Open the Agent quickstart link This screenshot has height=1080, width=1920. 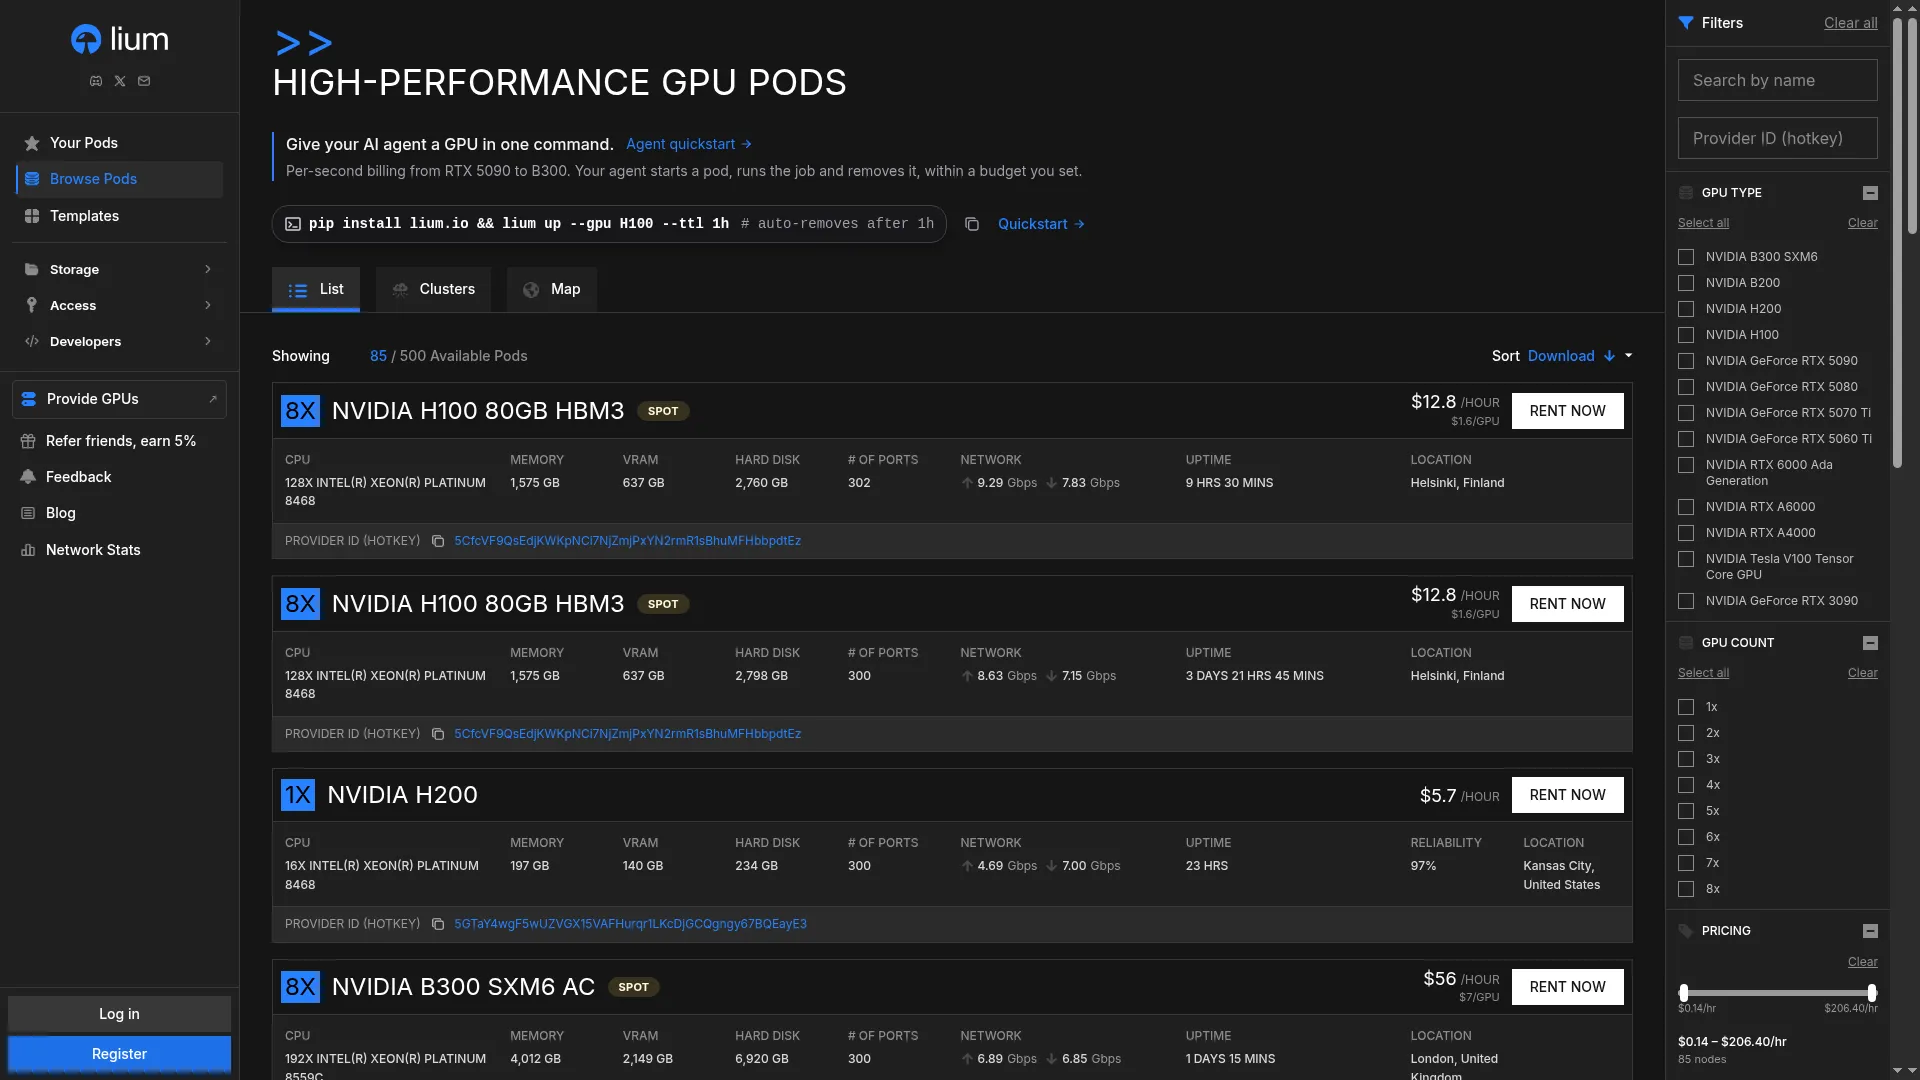[x=688, y=144]
